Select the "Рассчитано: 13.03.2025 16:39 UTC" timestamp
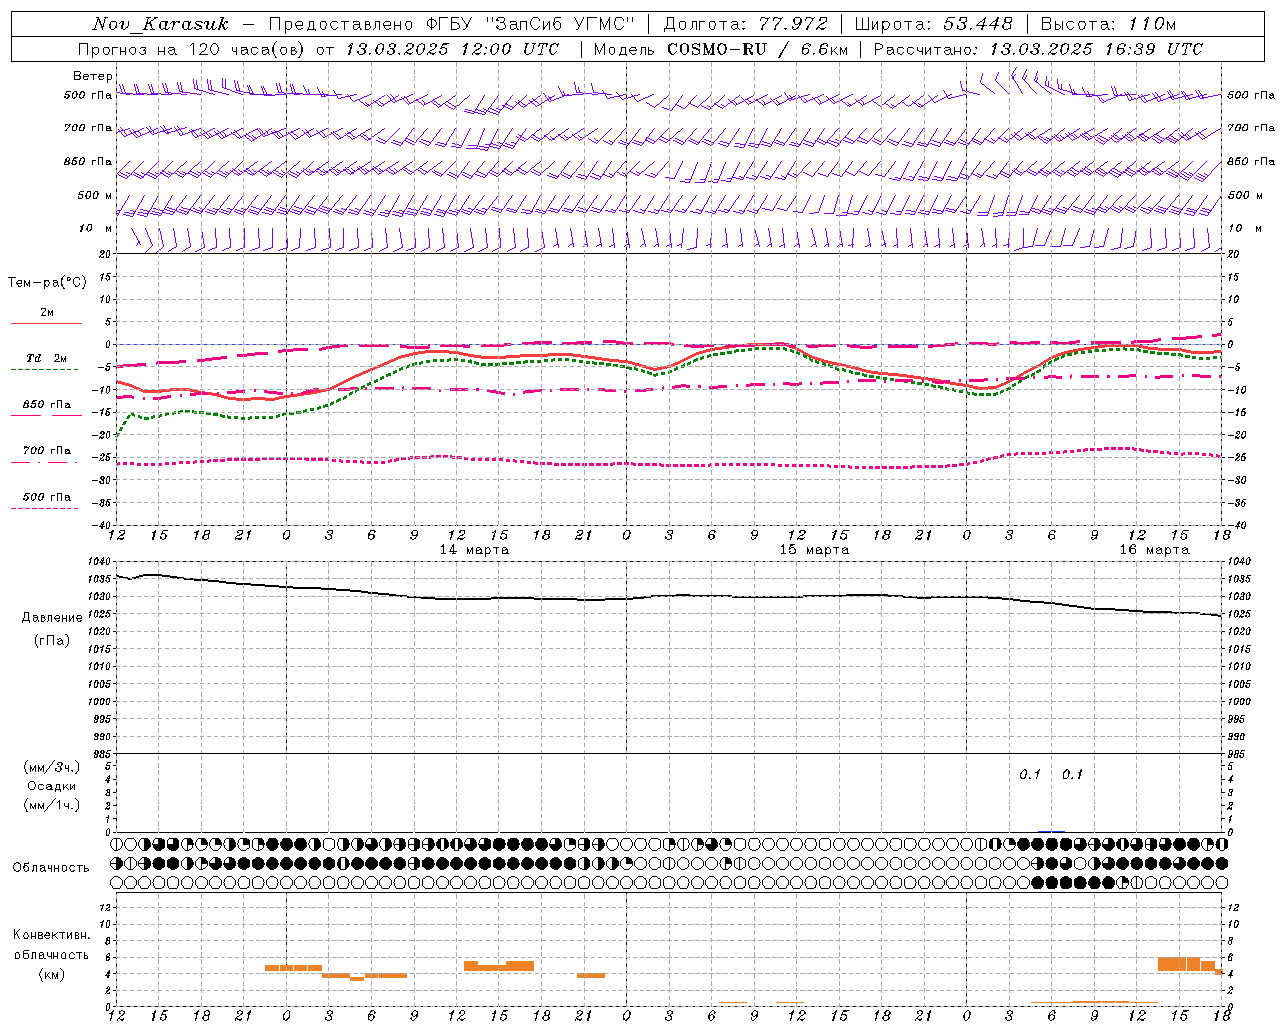Viewport: 1280px width, 1024px height. (1038, 49)
